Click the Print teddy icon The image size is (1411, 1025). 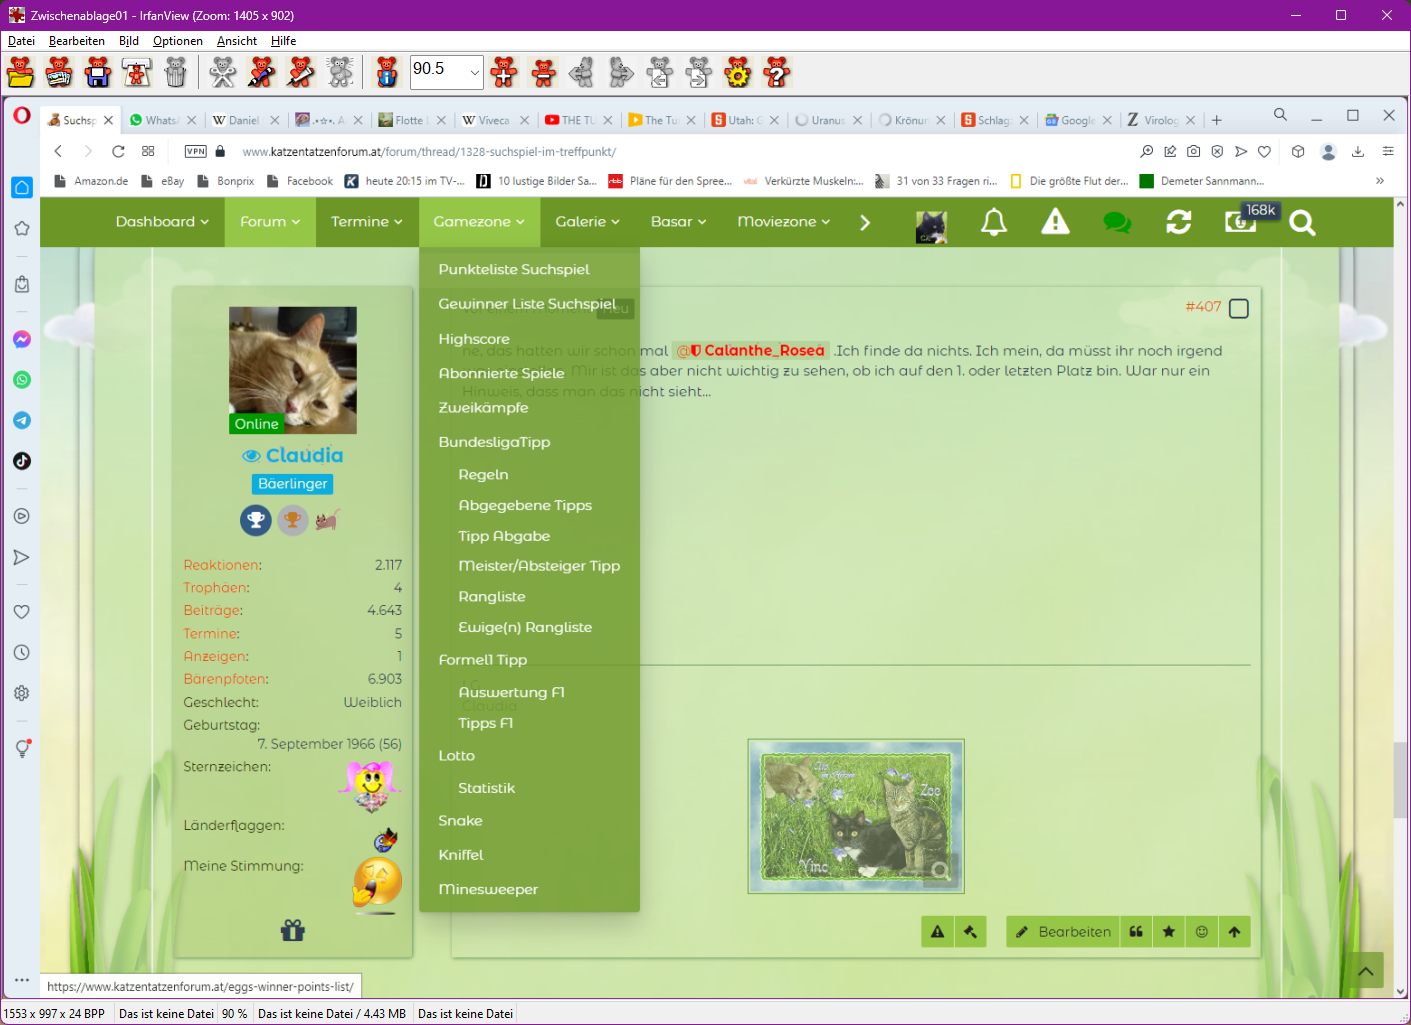[x=137, y=72]
